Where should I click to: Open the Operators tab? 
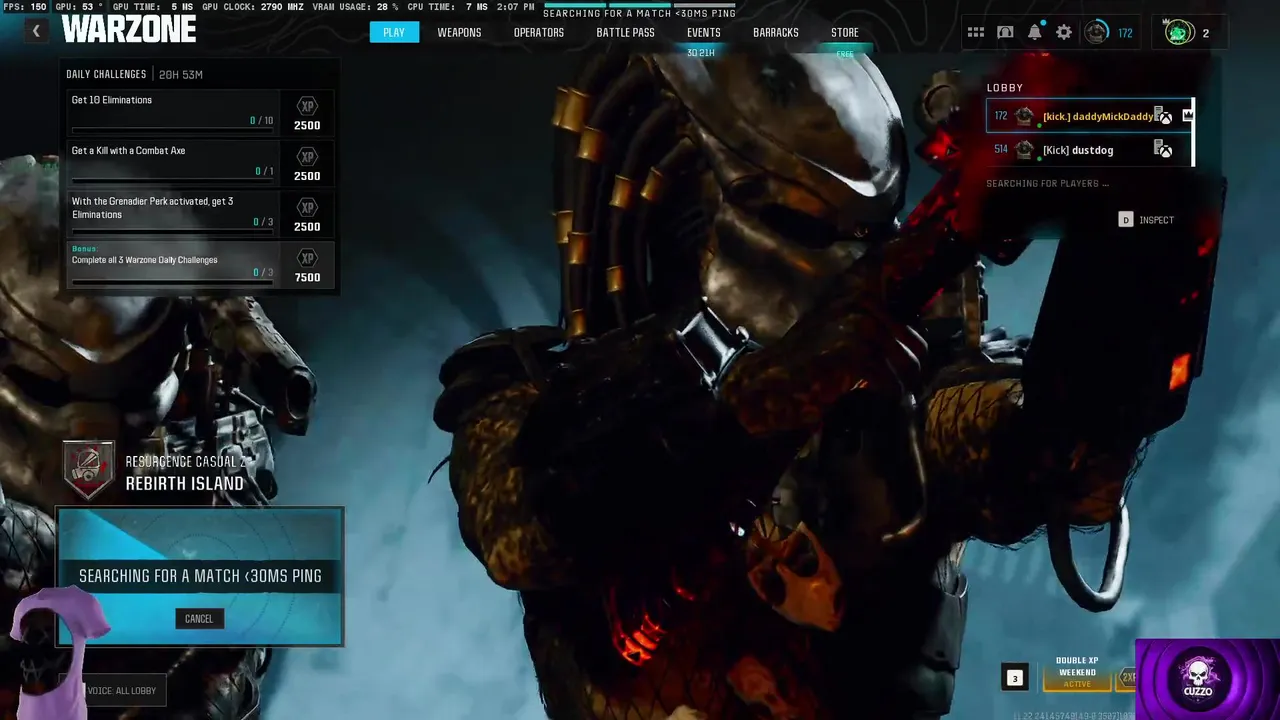[539, 32]
